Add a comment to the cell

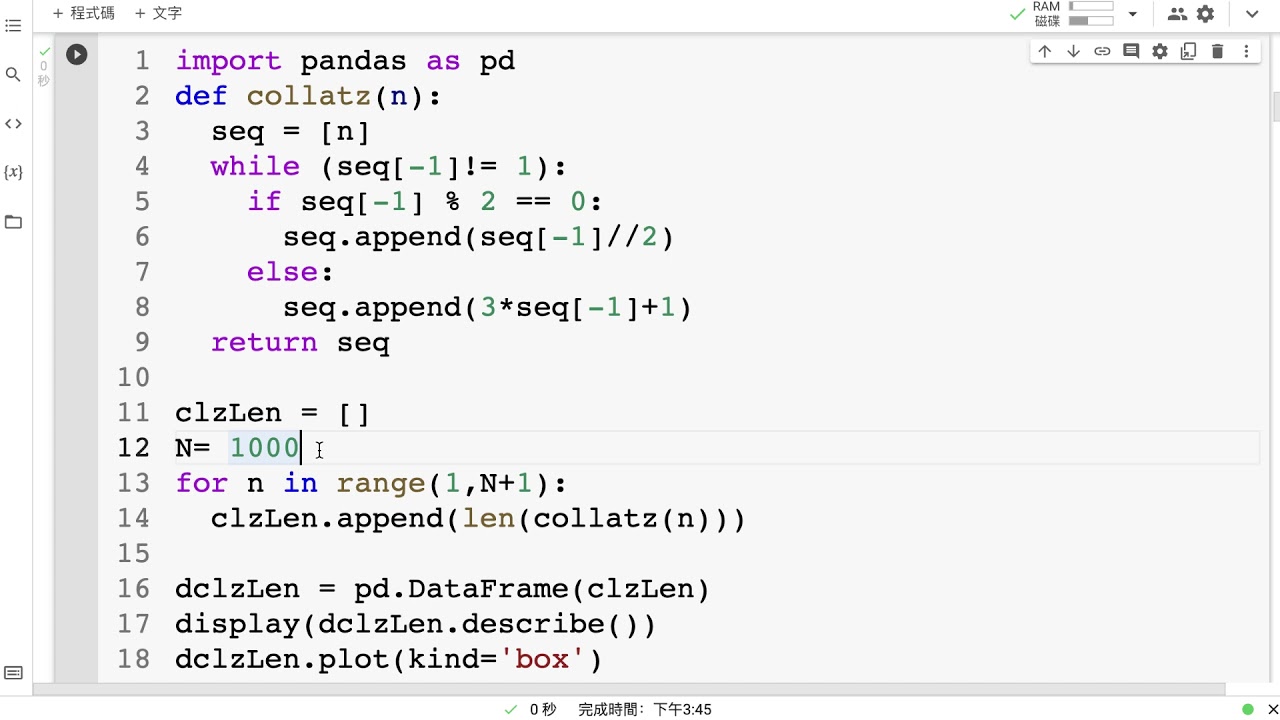point(1131,52)
